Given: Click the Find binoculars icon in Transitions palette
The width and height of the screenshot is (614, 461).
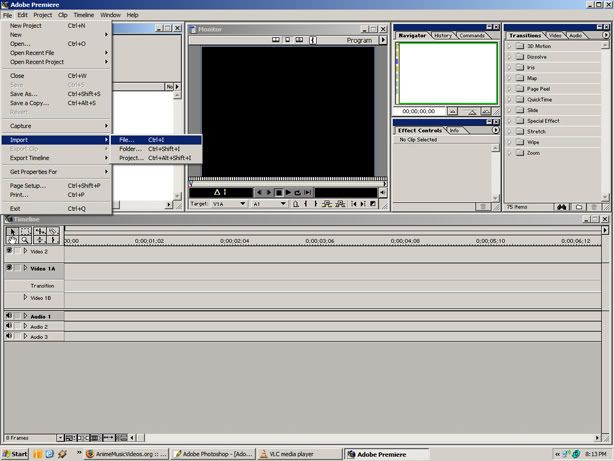Looking at the screenshot, I should pyautogui.click(x=562, y=207).
